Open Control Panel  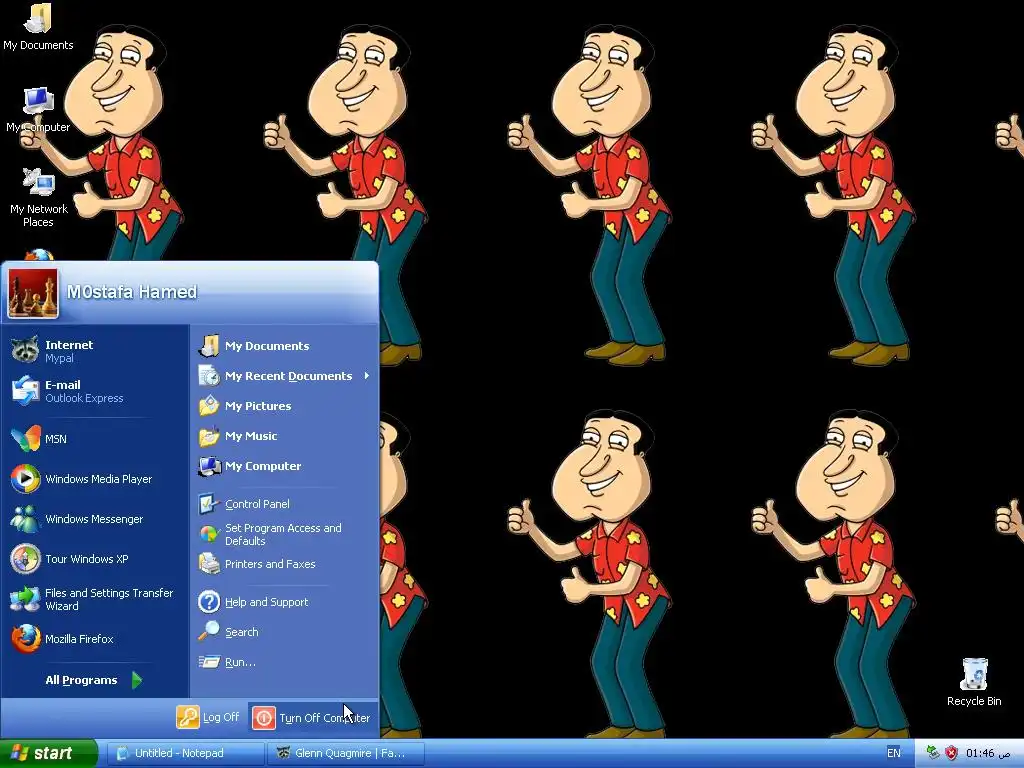pyautogui.click(x=285, y=504)
